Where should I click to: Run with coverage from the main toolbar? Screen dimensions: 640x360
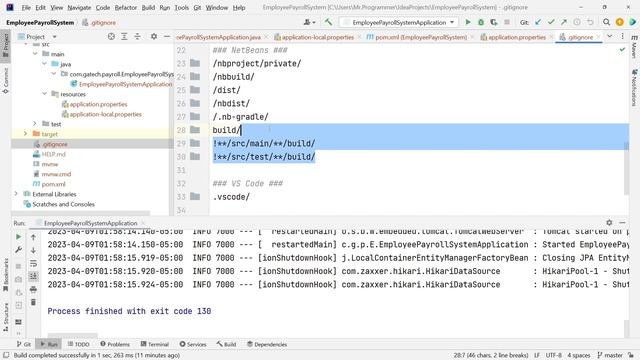click(x=494, y=22)
